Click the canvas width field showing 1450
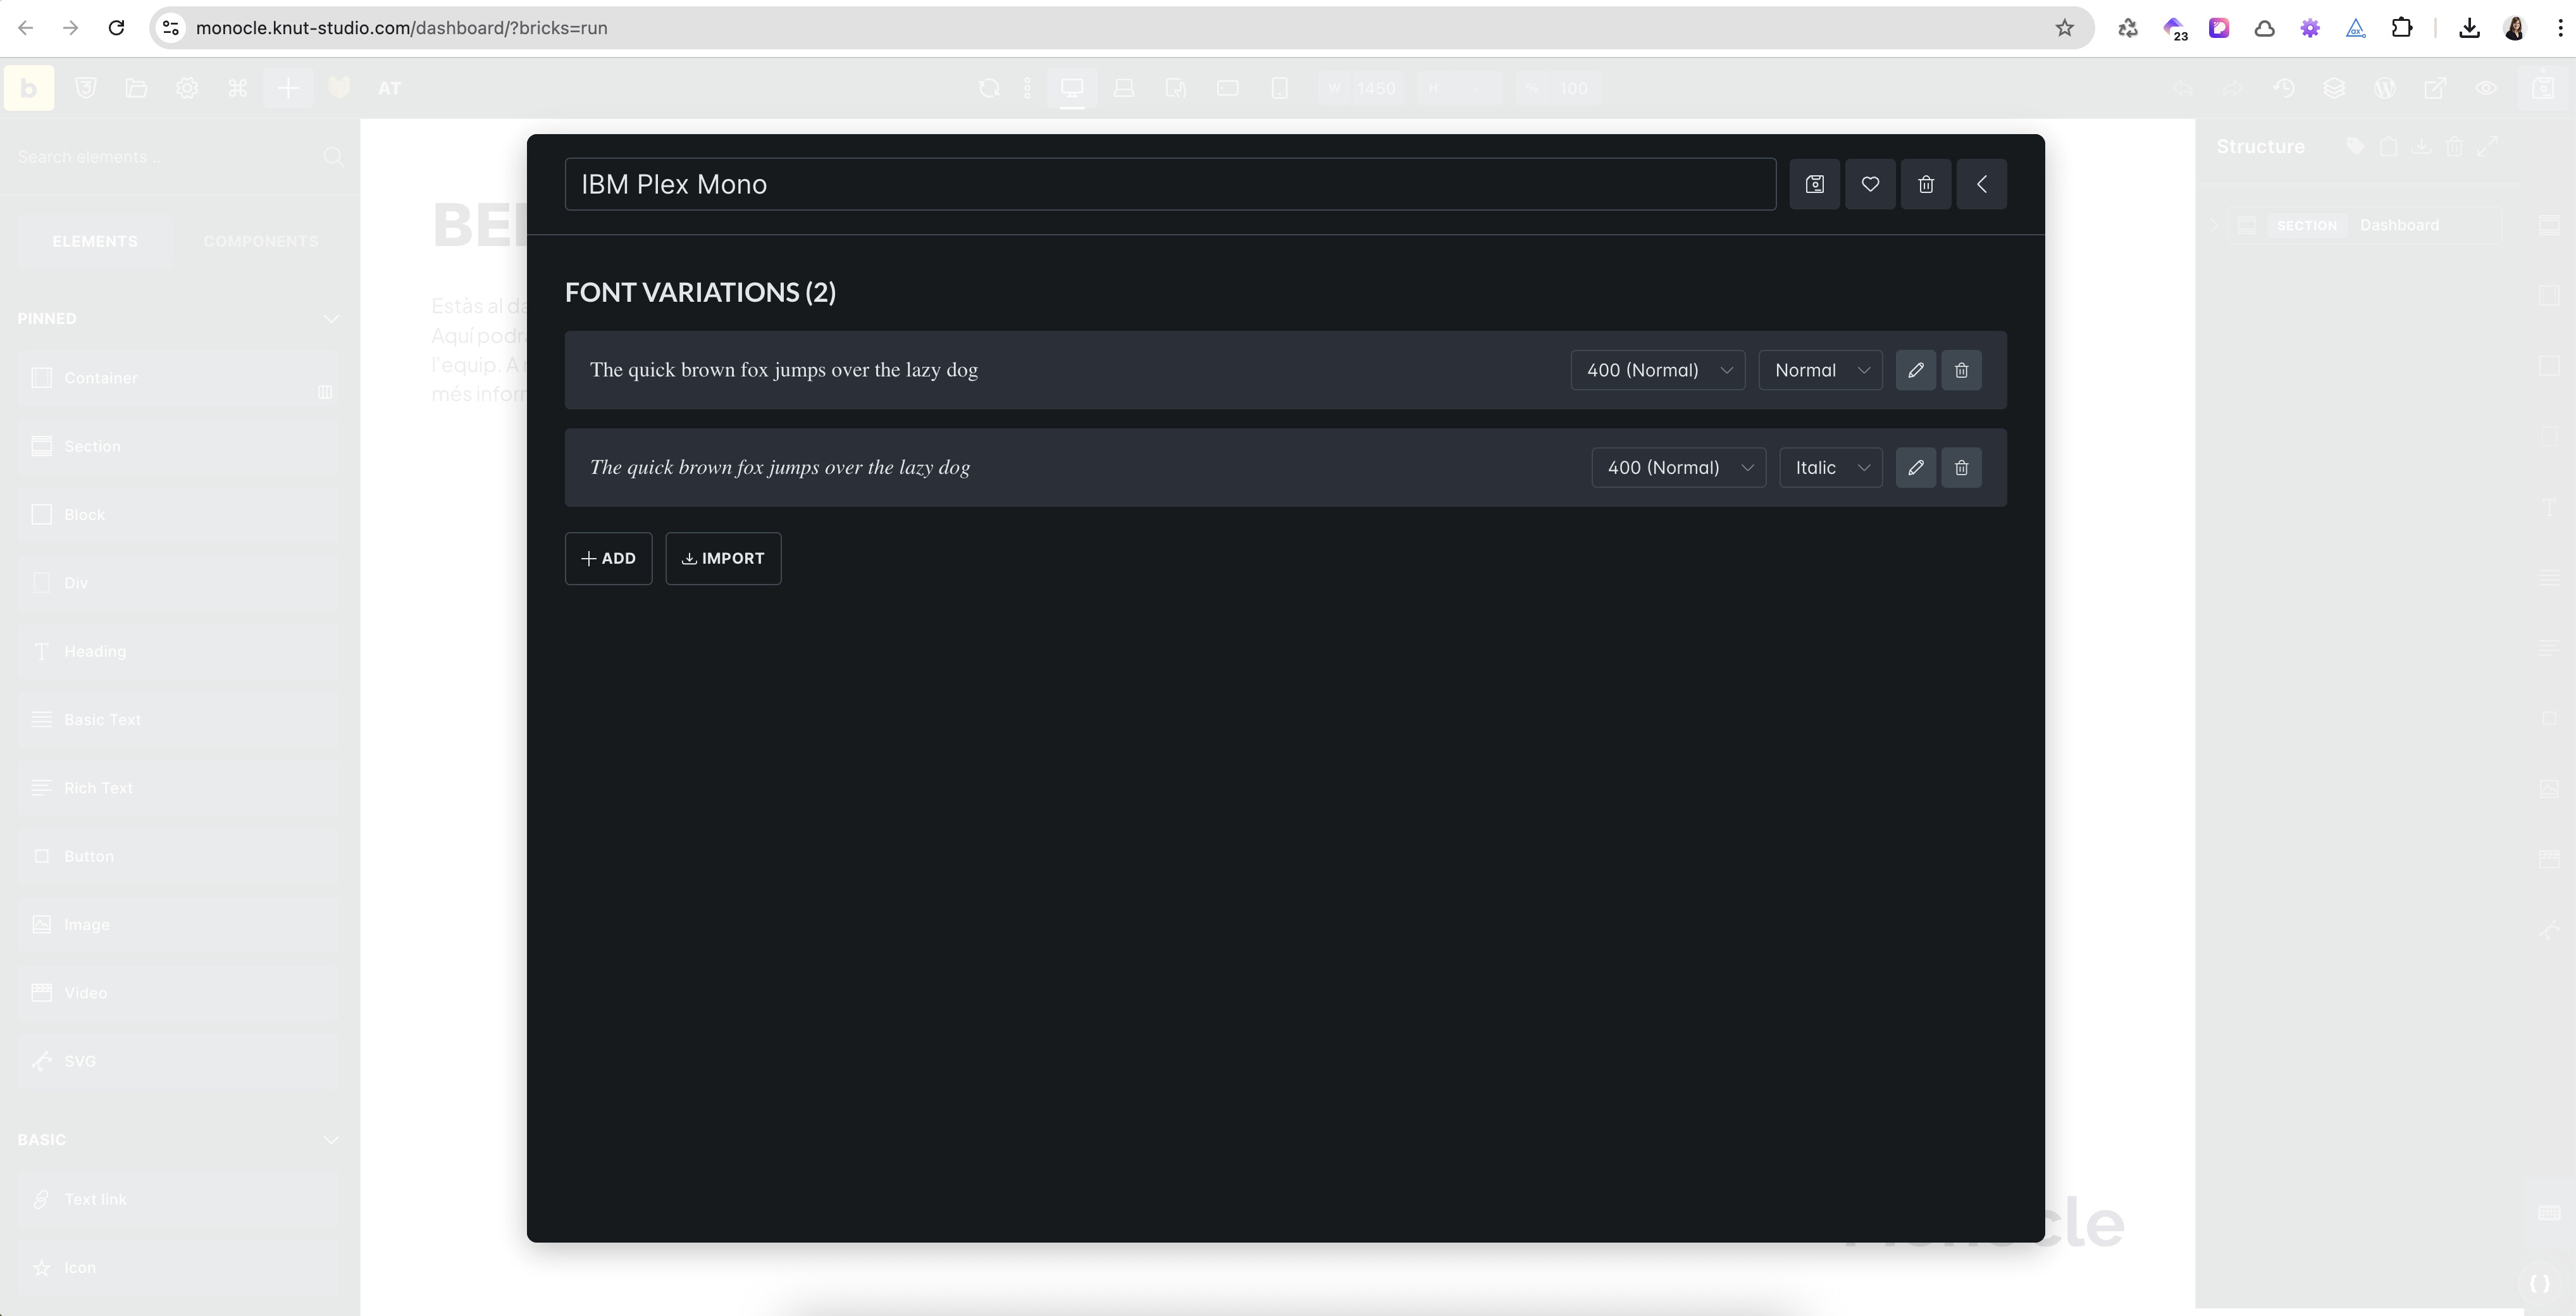Screen dimensions: 2576x1316 1362,88
